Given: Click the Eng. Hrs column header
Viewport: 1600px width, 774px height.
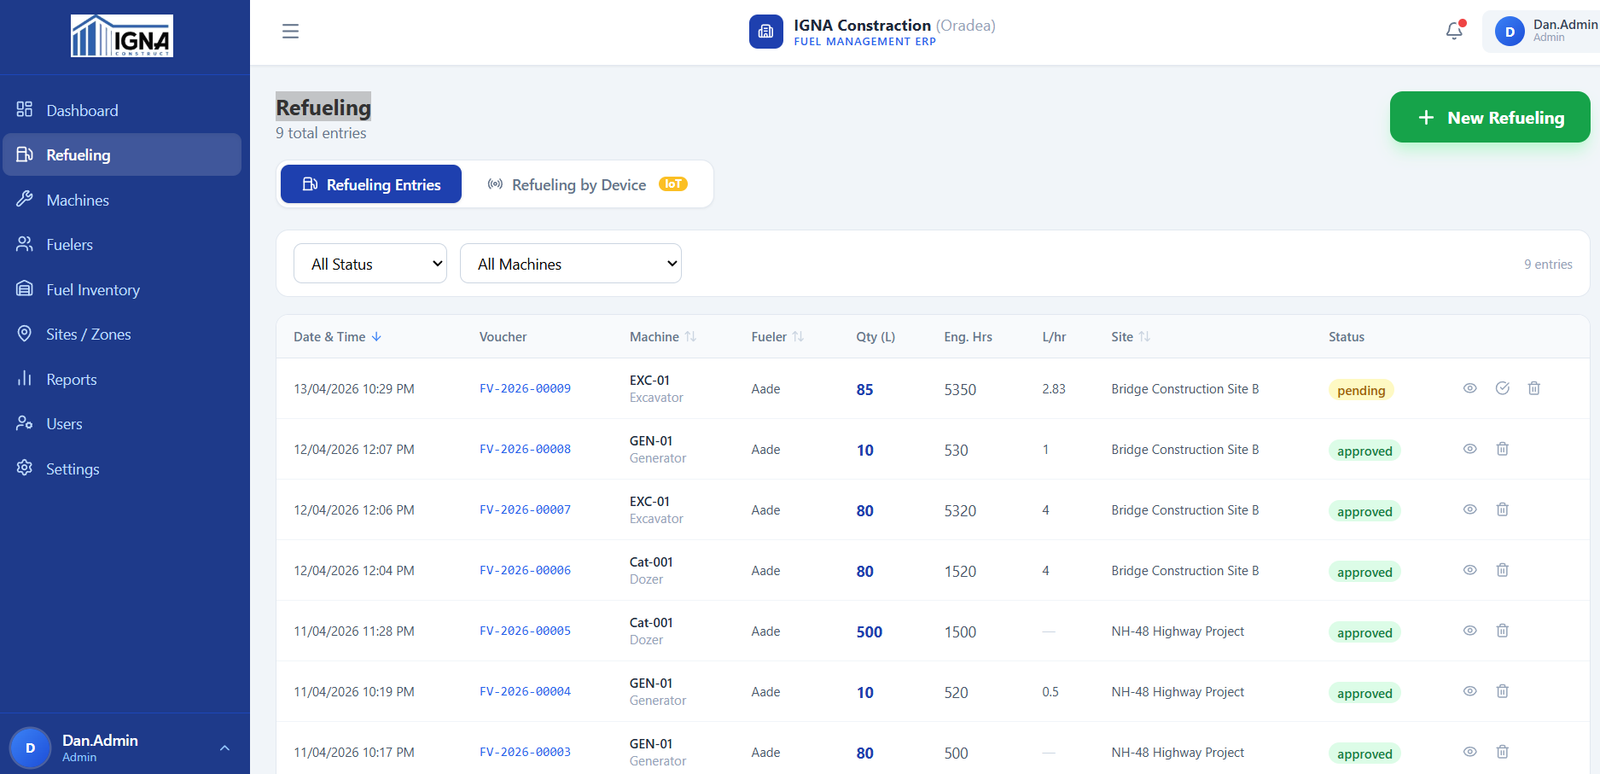Looking at the screenshot, I should pyautogui.click(x=968, y=337).
